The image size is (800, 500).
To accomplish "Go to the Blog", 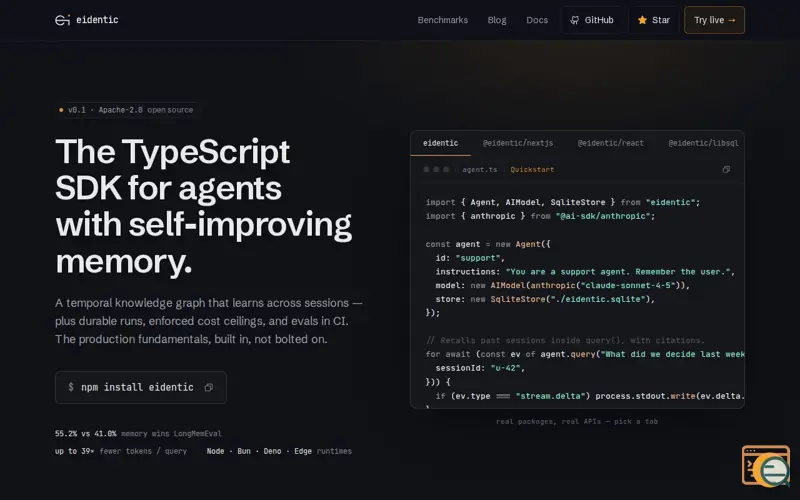I will pos(496,20).
